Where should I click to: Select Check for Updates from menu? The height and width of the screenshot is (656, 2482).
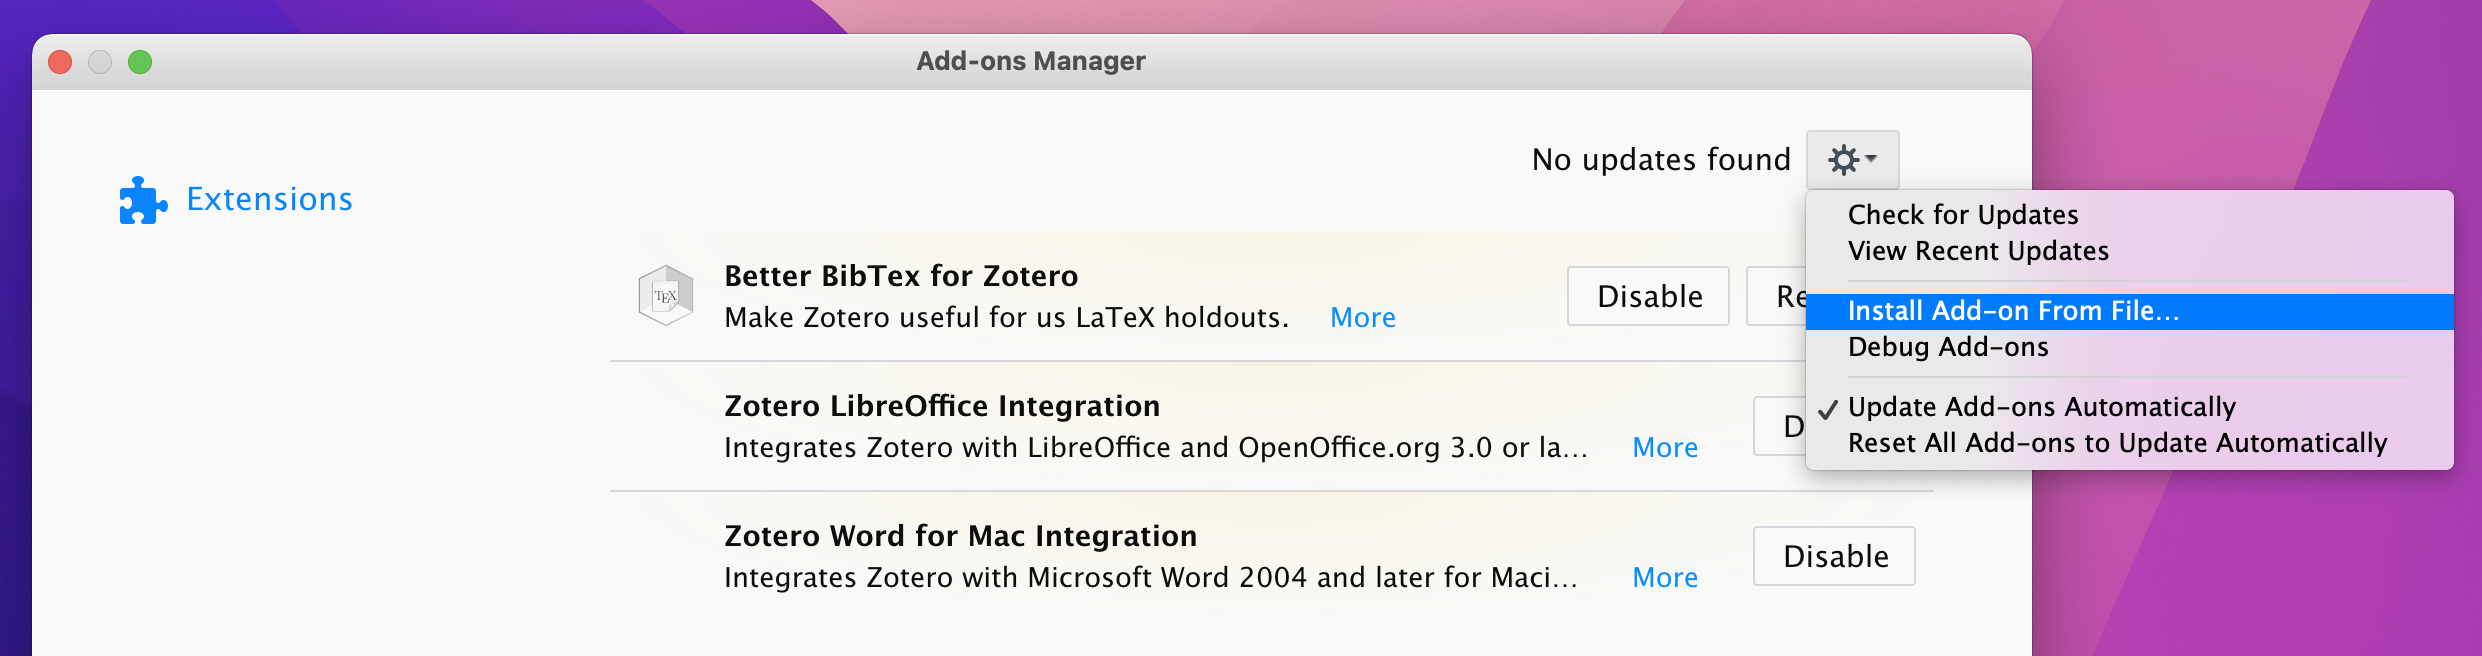[1962, 215]
